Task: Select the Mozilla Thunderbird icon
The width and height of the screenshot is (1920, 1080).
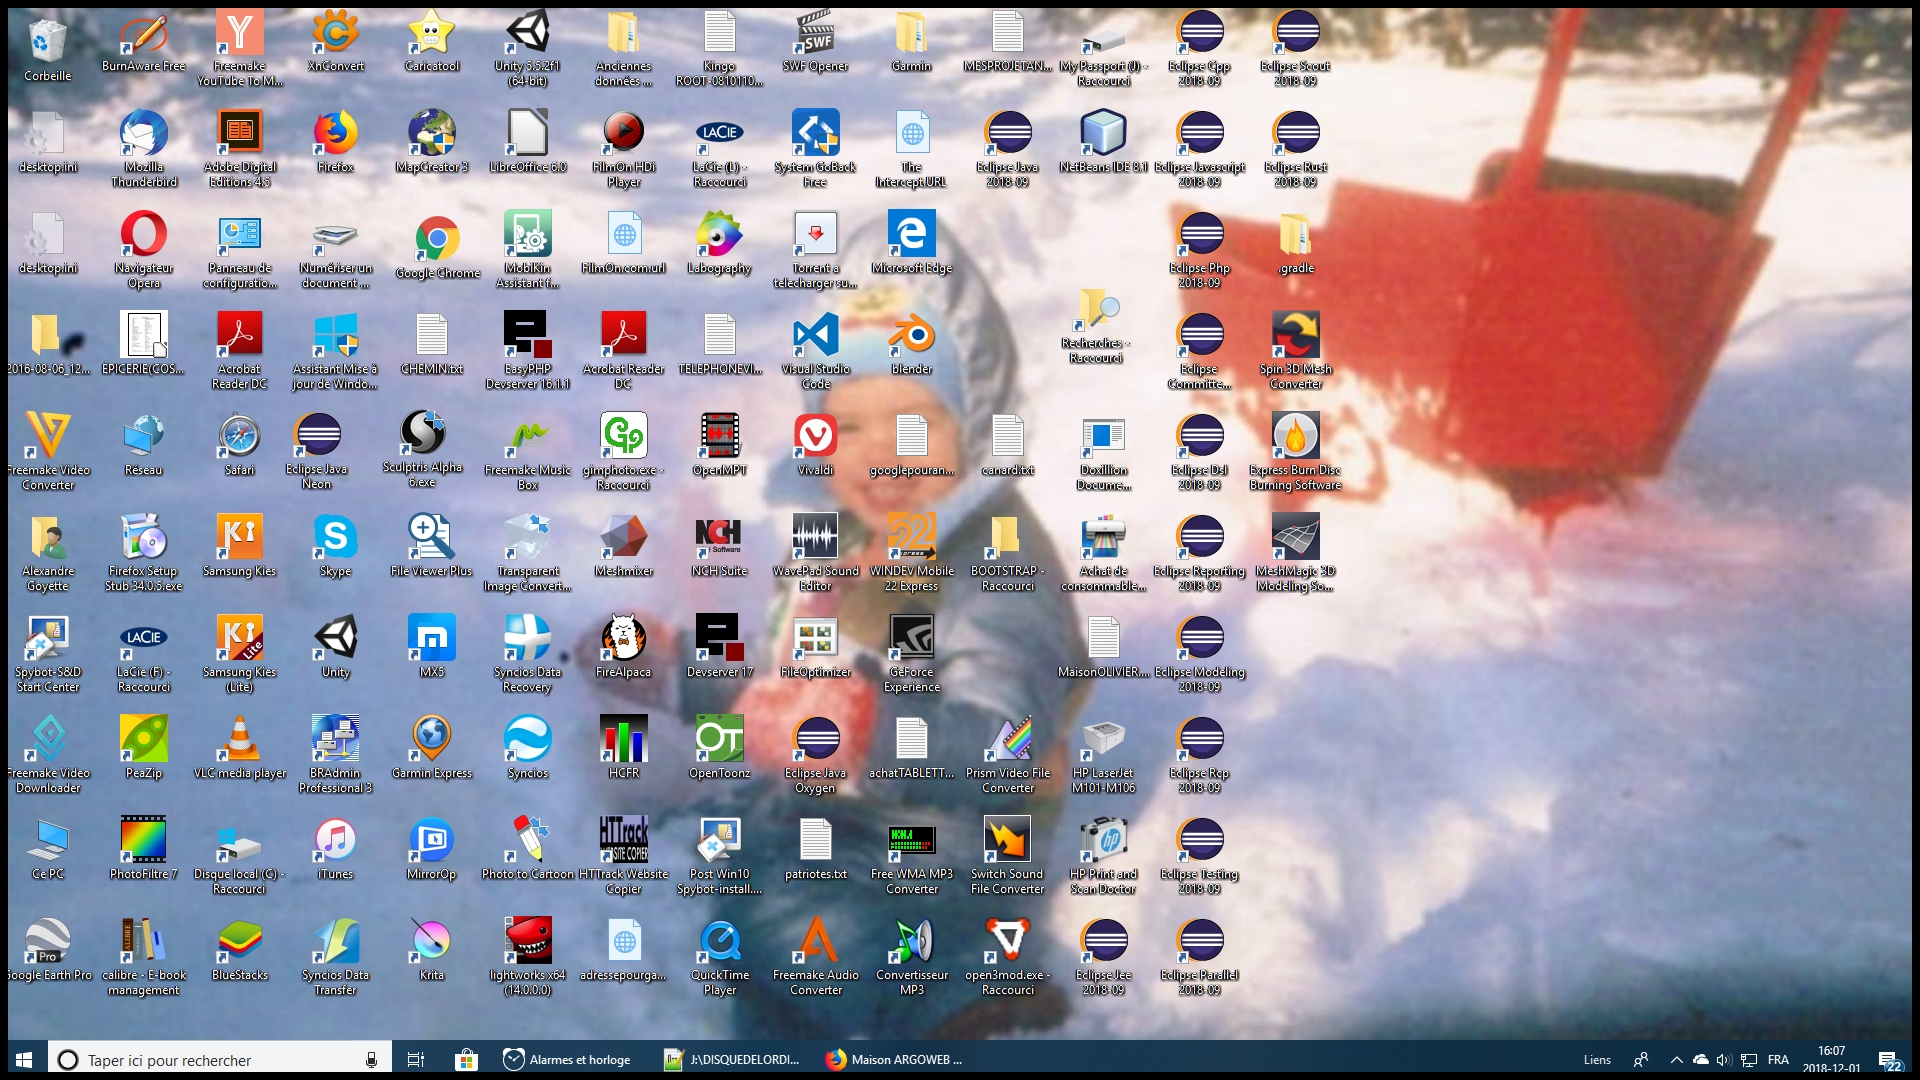Action: coord(144,134)
